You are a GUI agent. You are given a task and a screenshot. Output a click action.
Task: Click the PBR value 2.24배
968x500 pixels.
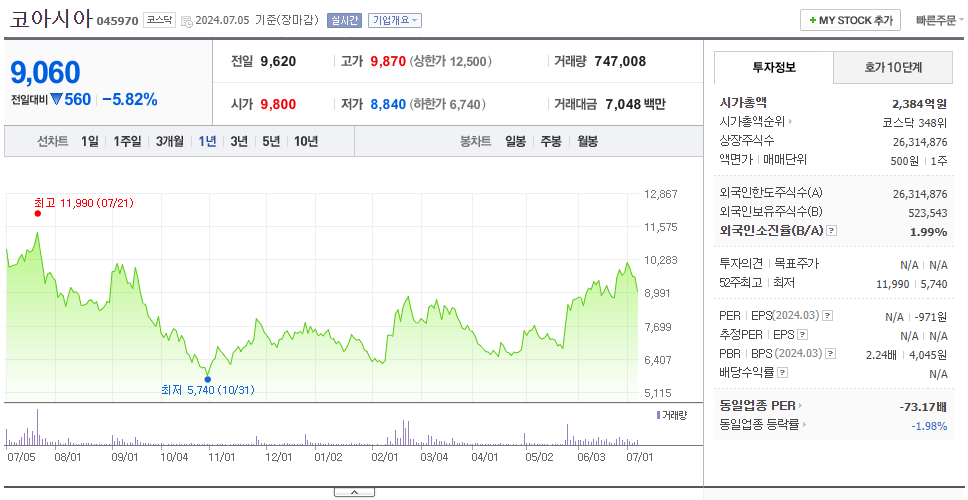882,355
